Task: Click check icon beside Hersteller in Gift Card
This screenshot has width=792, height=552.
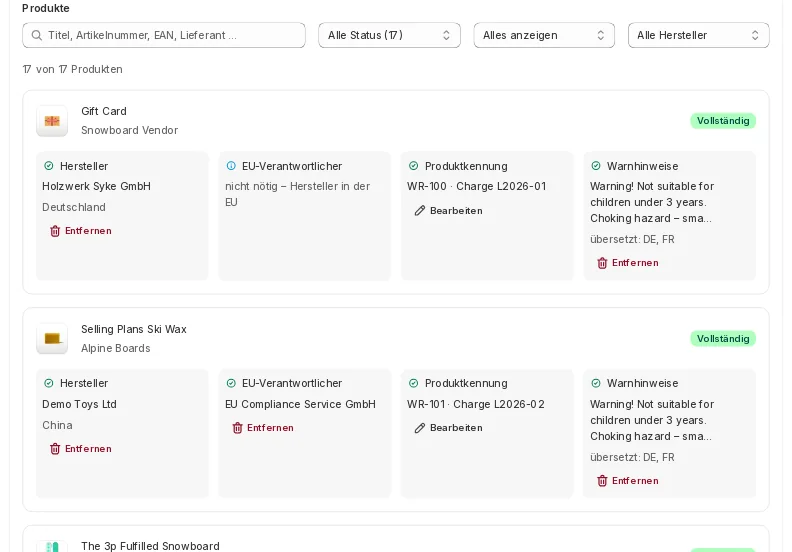Action: point(49,166)
